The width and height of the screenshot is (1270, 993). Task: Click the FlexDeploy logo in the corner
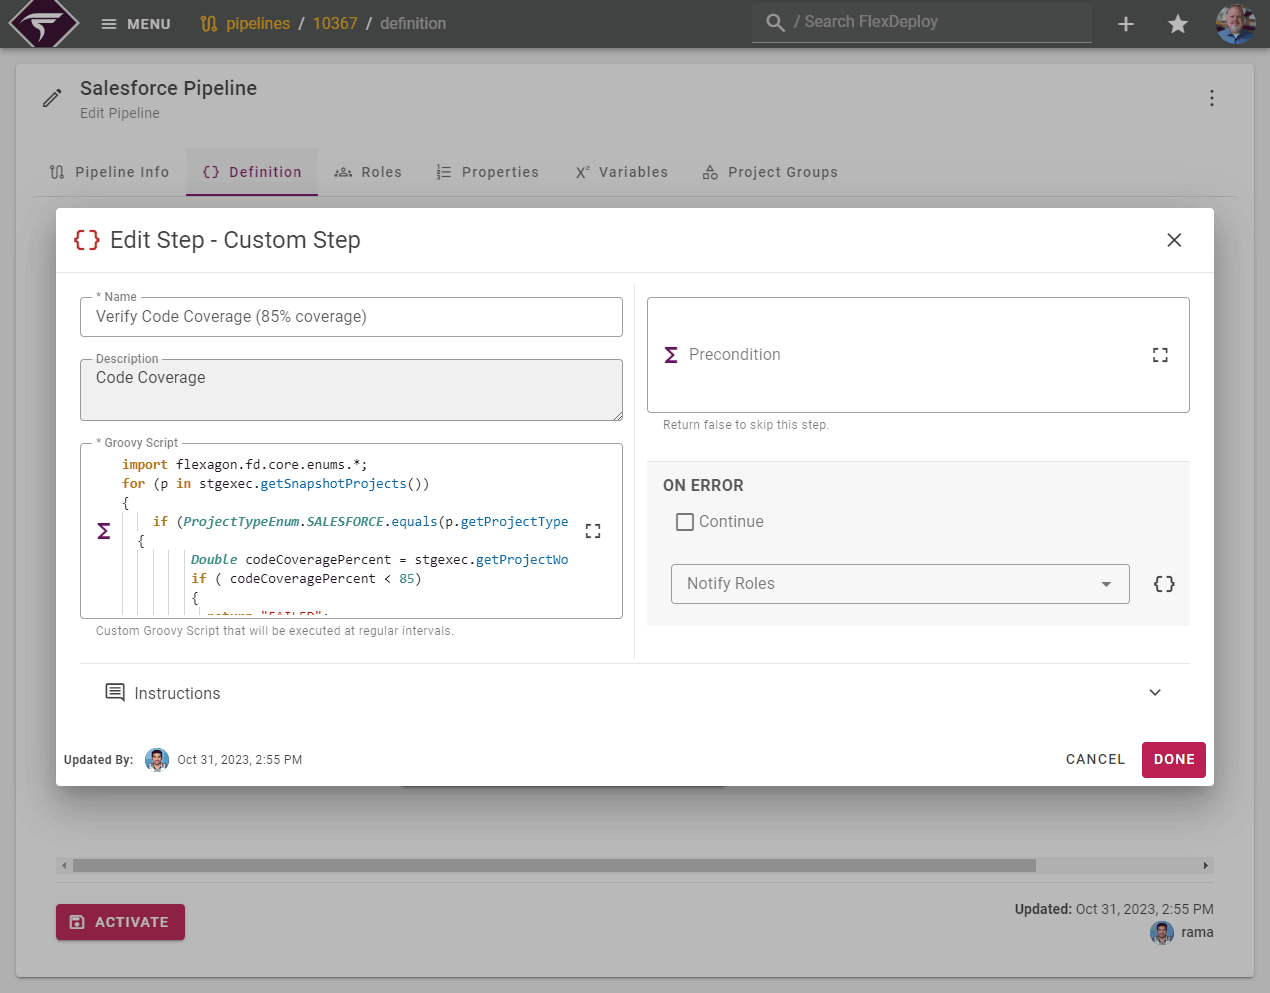[42, 24]
